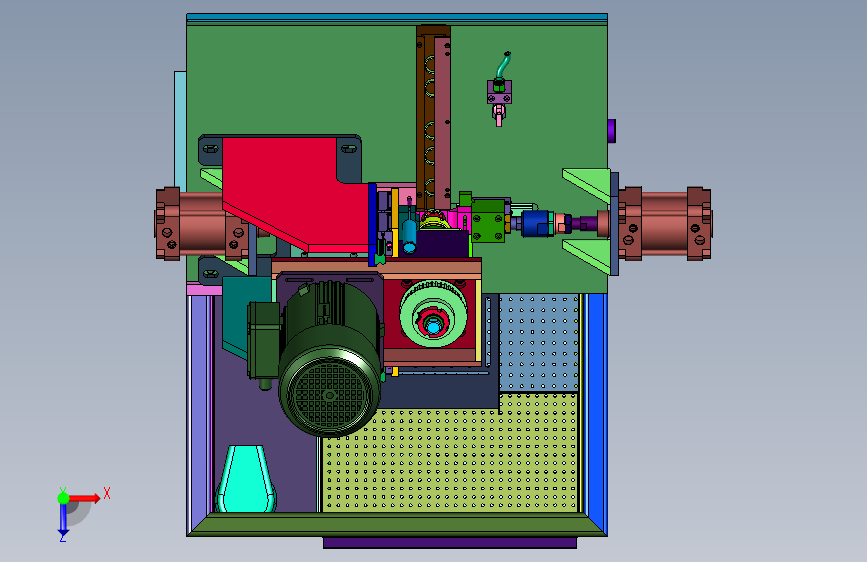This screenshot has width=867, height=562.
Task: Select the left brown pneumatic cylinder
Action: [202, 223]
